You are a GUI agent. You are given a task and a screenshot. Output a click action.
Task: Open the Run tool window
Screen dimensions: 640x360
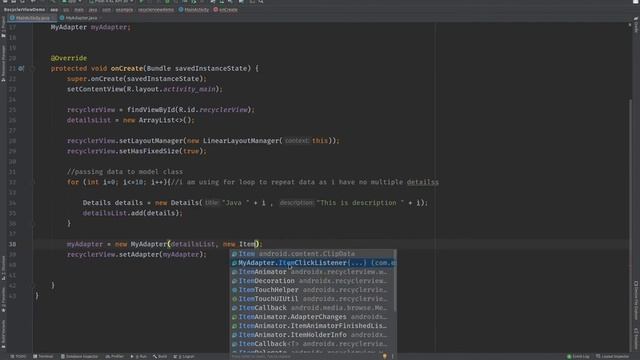[x=139, y=356]
